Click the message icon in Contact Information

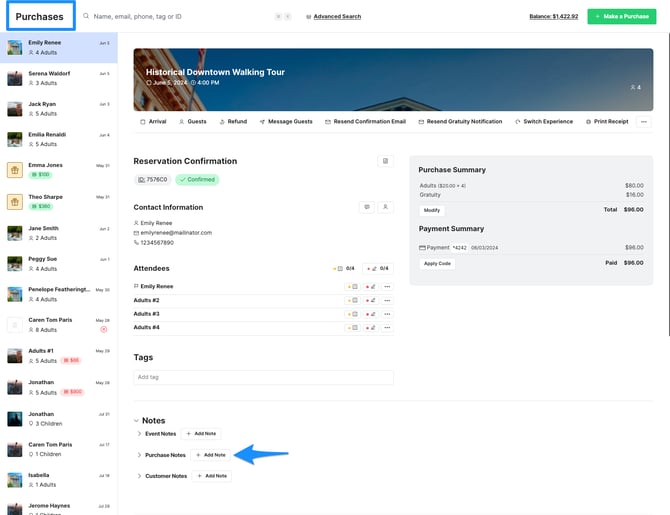(367, 207)
